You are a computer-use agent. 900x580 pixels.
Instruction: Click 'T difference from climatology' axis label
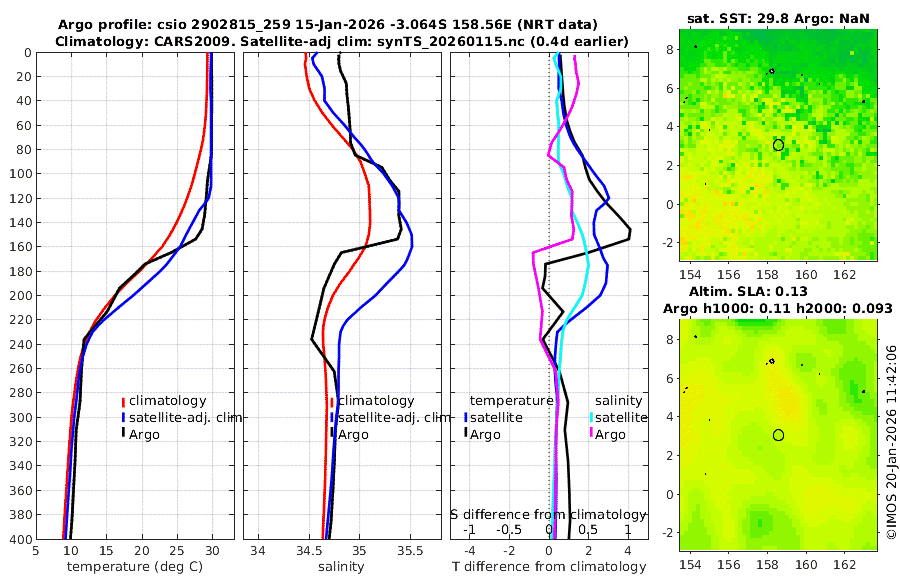coord(549,567)
